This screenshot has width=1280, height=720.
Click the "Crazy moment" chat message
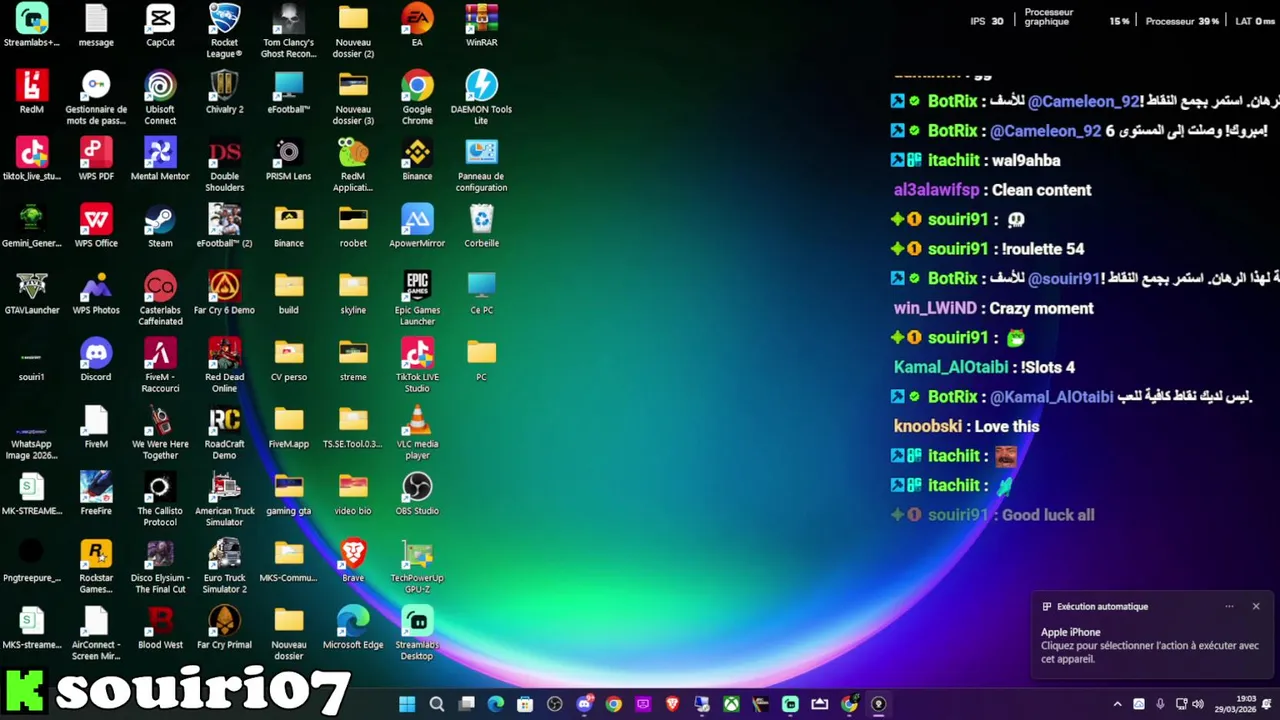coord(1041,308)
